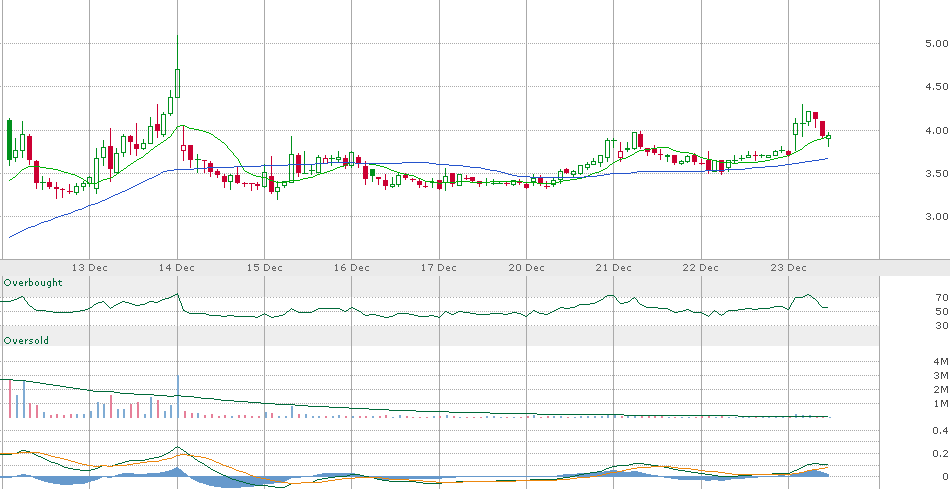Click the 14 Dec date label
This screenshot has width=950, height=489.
(x=178, y=267)
